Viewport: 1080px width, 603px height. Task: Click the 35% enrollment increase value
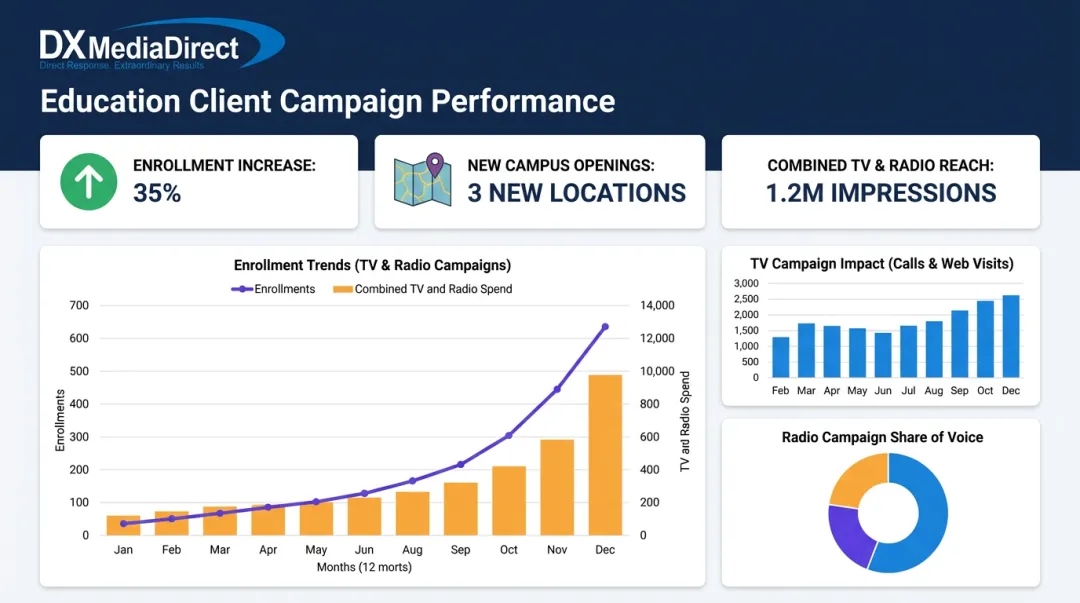[157, 193]
